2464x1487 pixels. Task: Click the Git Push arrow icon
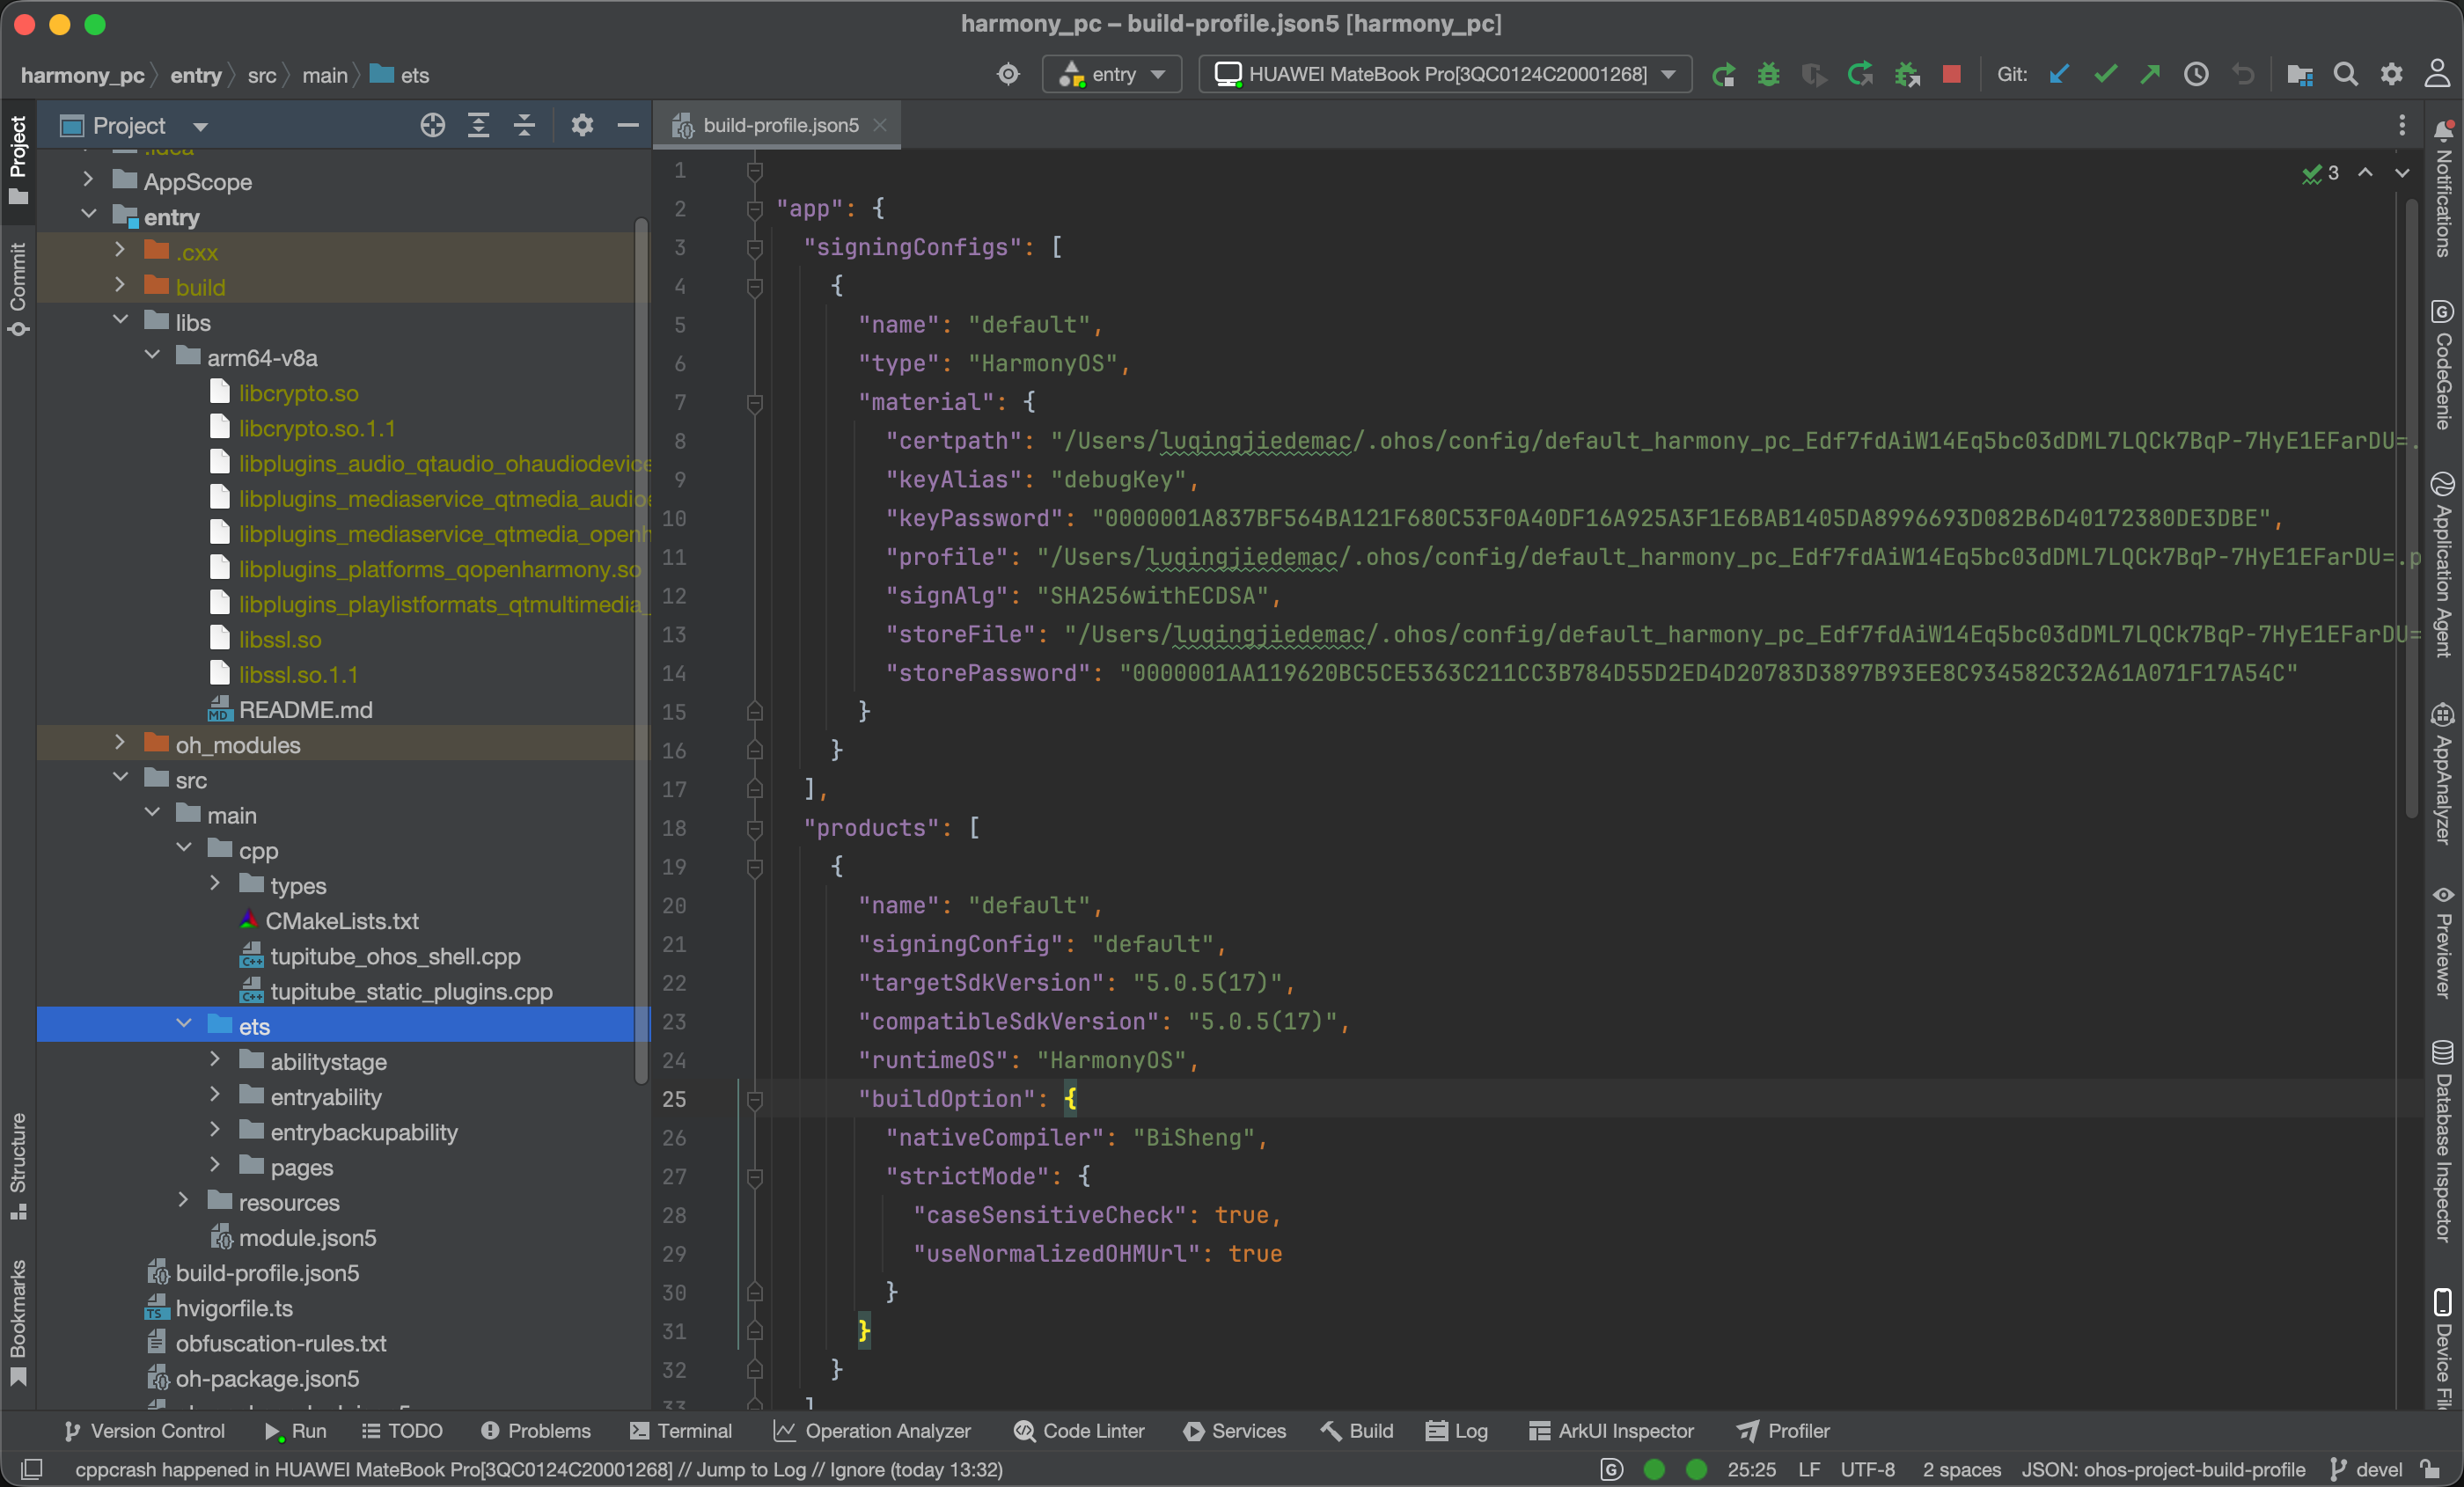(x=2150, y=75)
